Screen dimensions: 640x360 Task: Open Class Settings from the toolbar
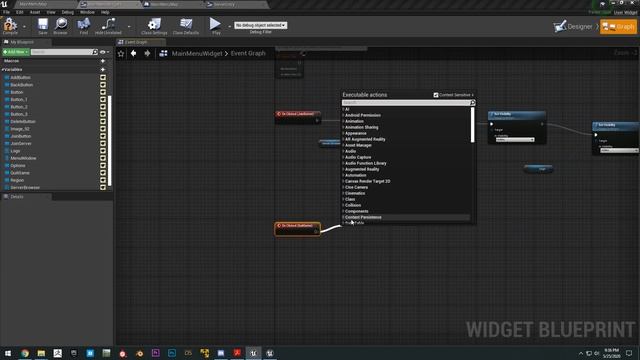tap(154, 26)
